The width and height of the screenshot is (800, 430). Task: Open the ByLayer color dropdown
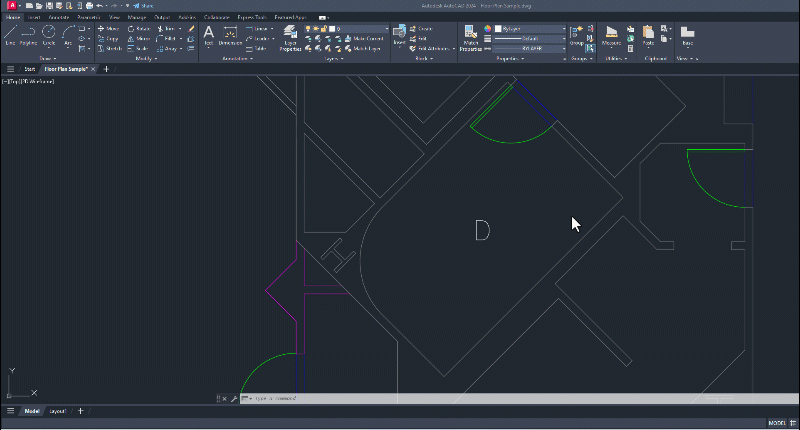(530, 28)
